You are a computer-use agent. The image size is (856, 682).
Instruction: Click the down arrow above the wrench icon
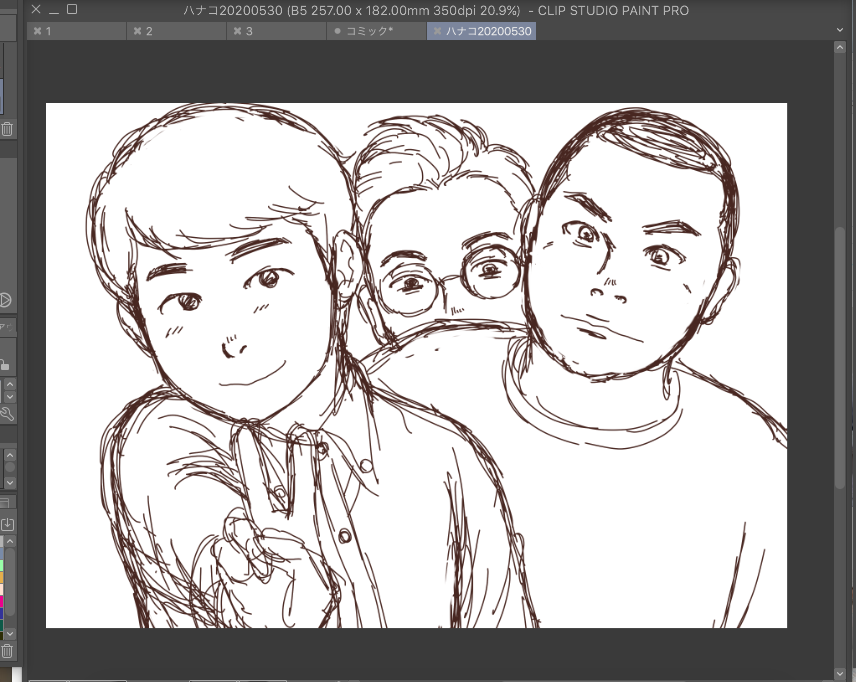pos(10,396)
